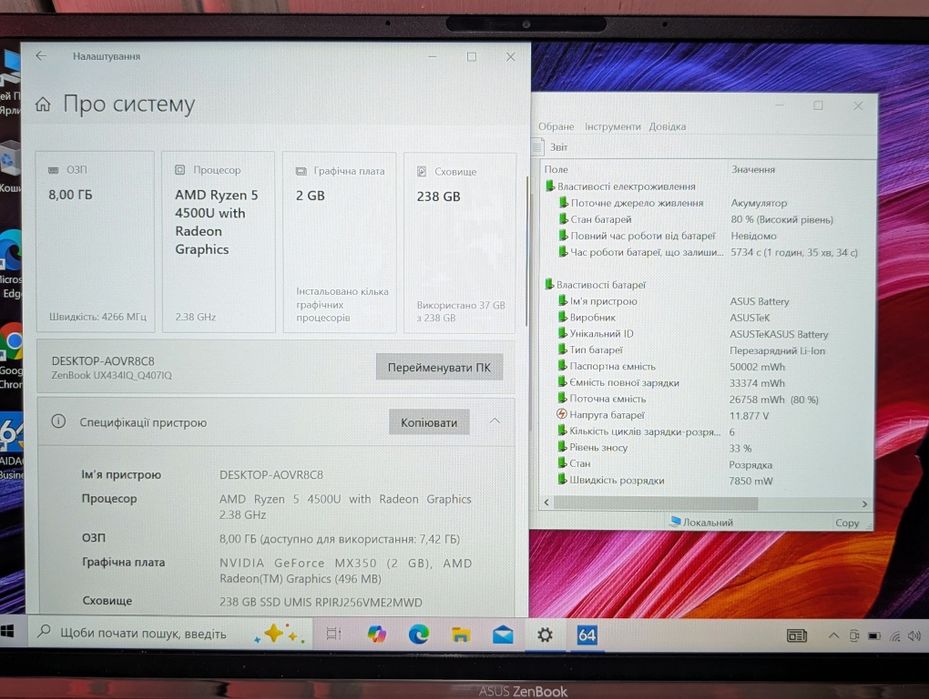The image size is (929, 699).
Task: Click the battery icon in system tray
Action: click(874, 636)
